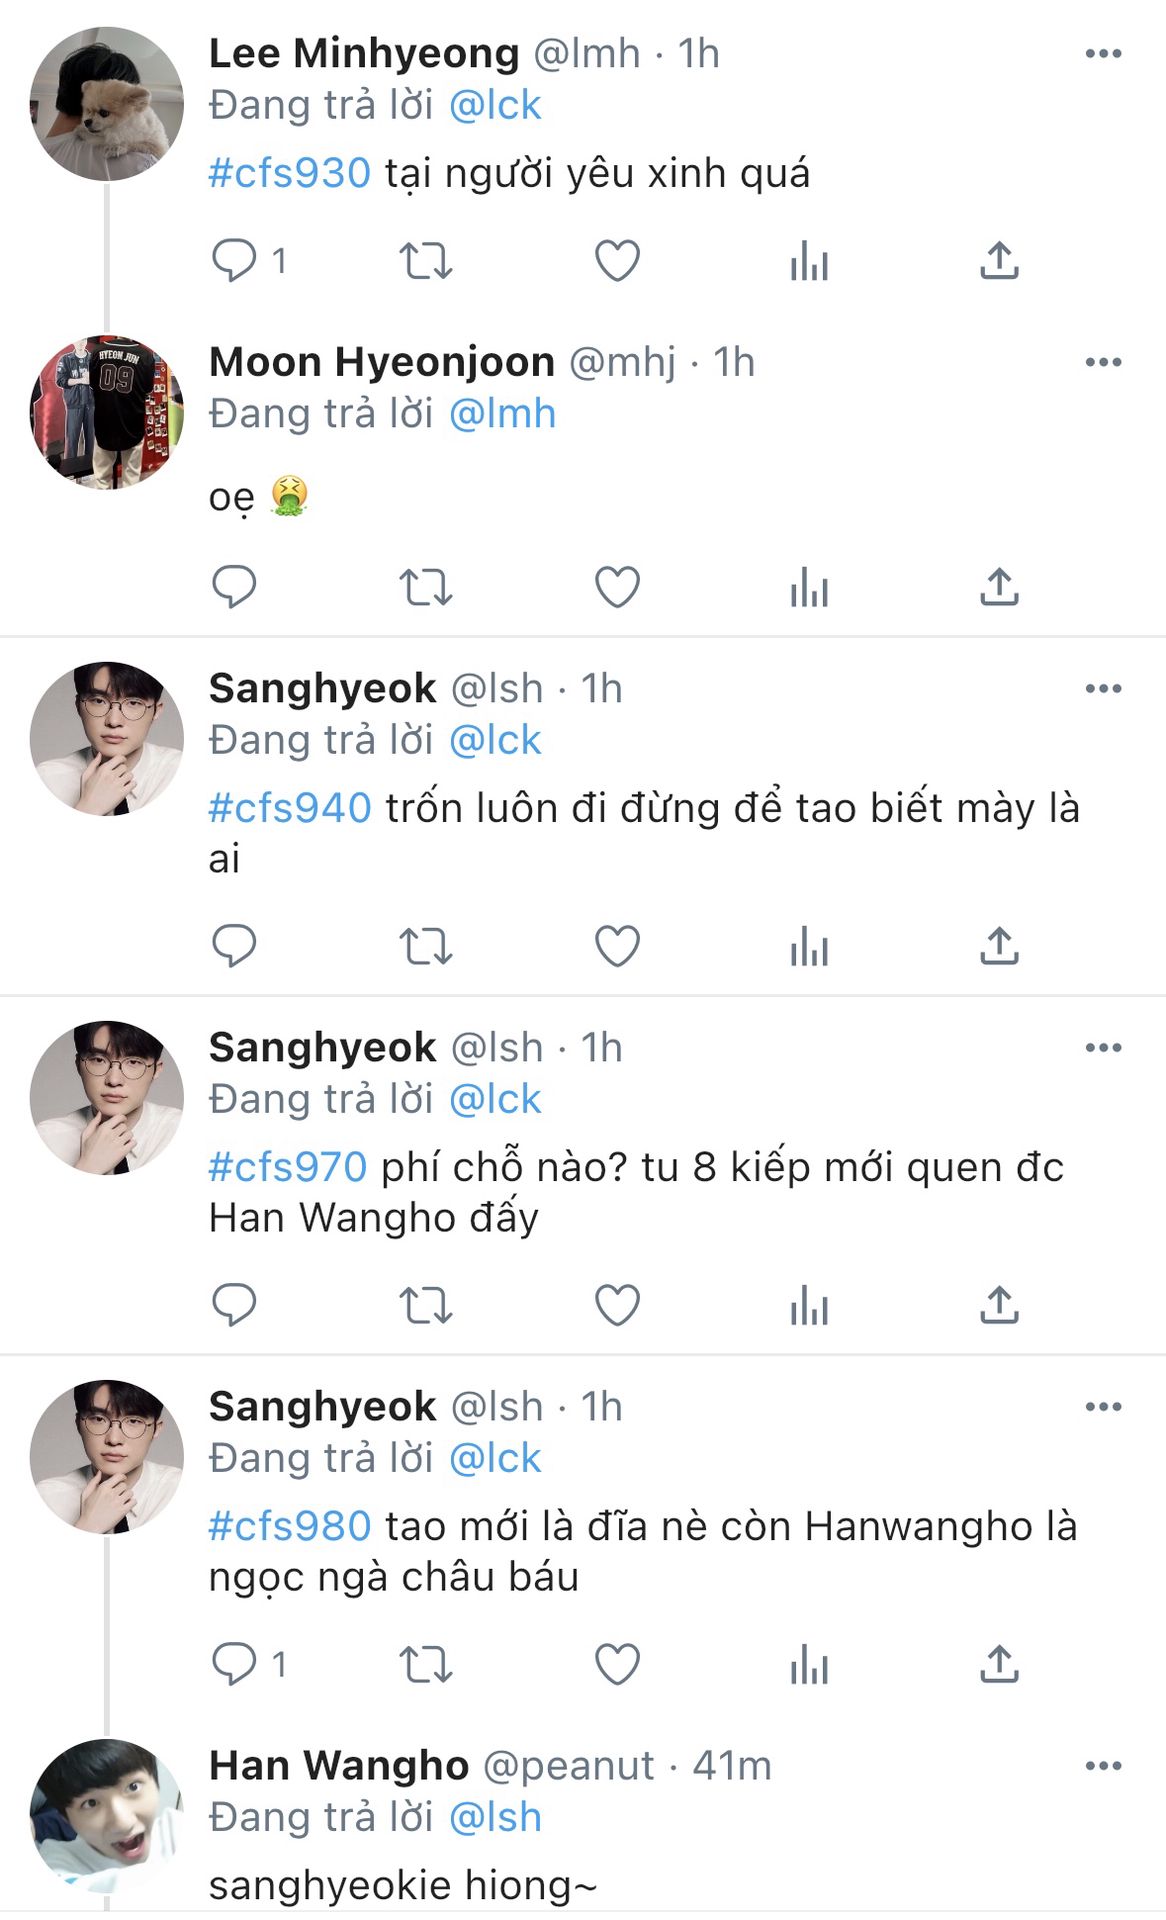Share Sanghyeok's #cfs980 tweet
The height and width of the screenshot is (1920, 1166).
click(999, 1664)
